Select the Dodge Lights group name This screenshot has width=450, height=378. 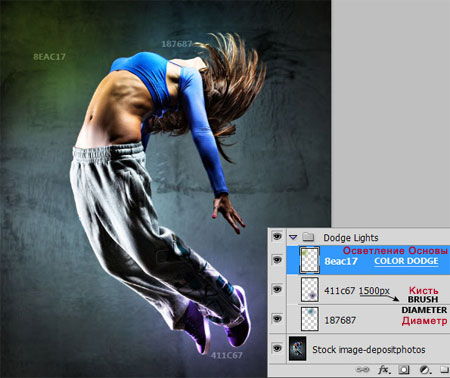click(x=351, y=238)
